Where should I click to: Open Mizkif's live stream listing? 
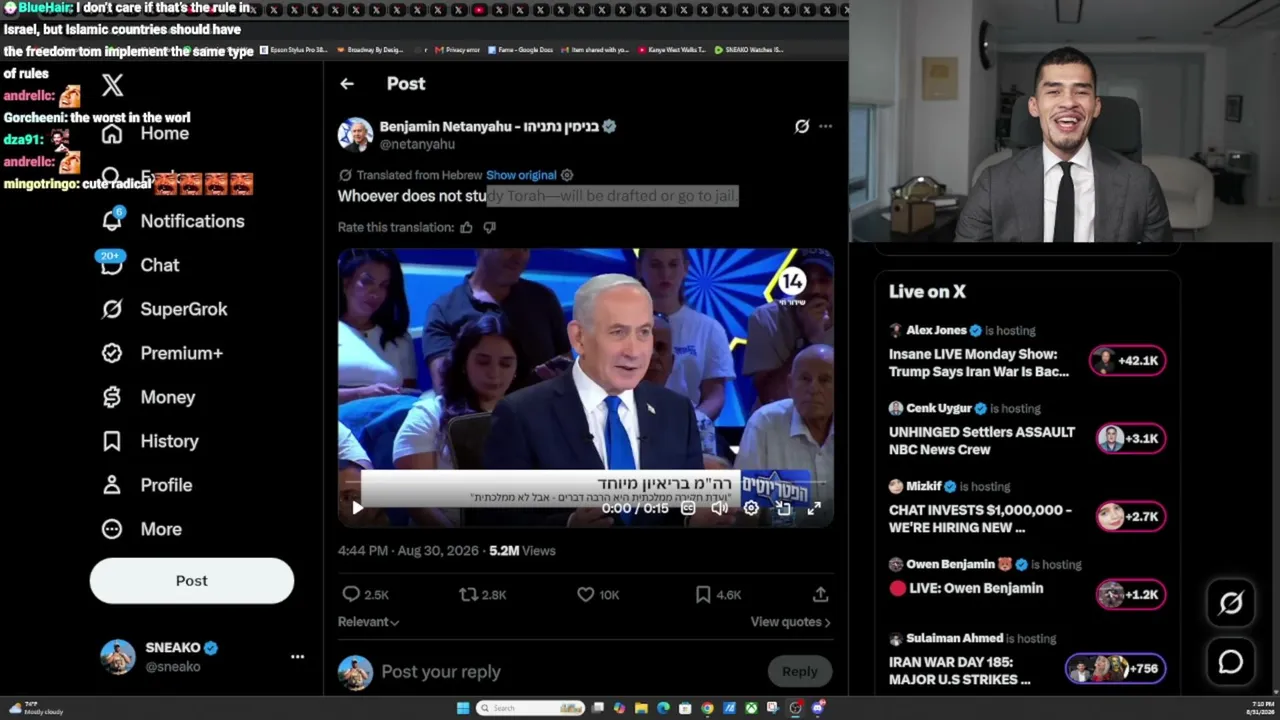click(980, 519)
